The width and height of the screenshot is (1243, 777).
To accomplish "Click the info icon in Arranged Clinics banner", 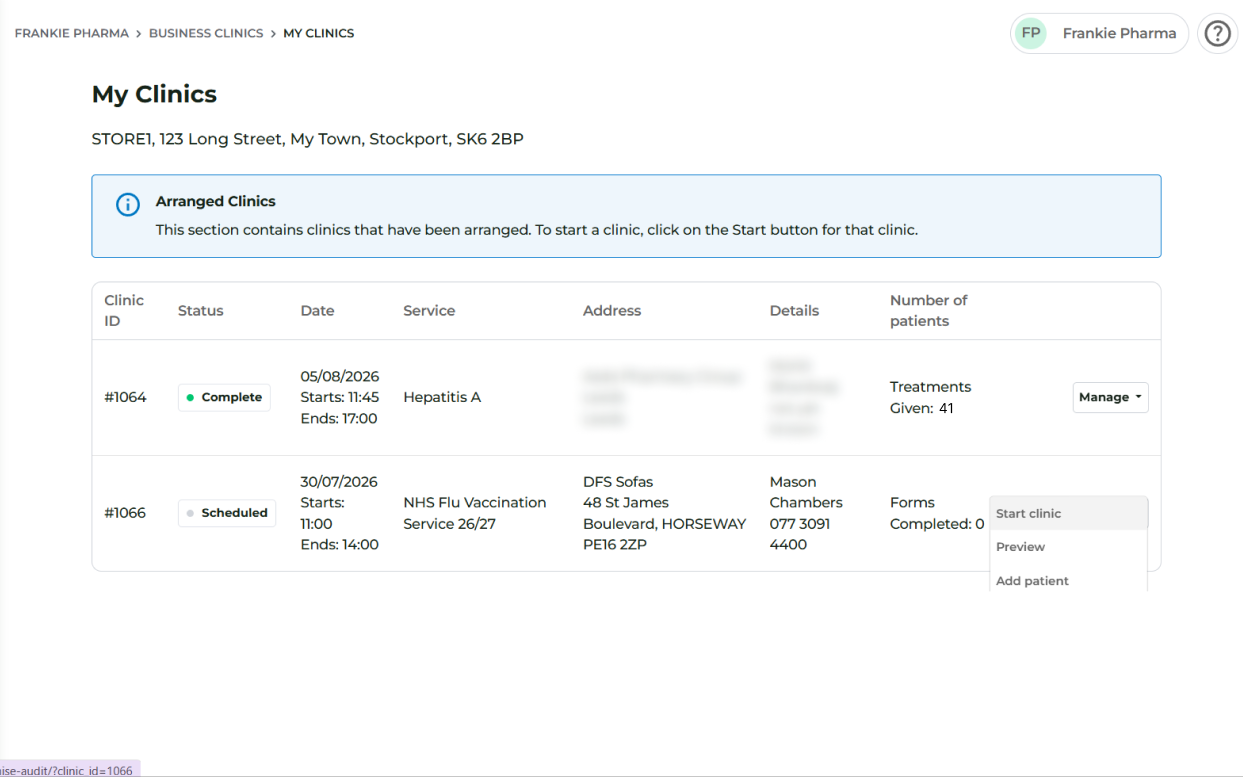I will click(x=128, y=205).
